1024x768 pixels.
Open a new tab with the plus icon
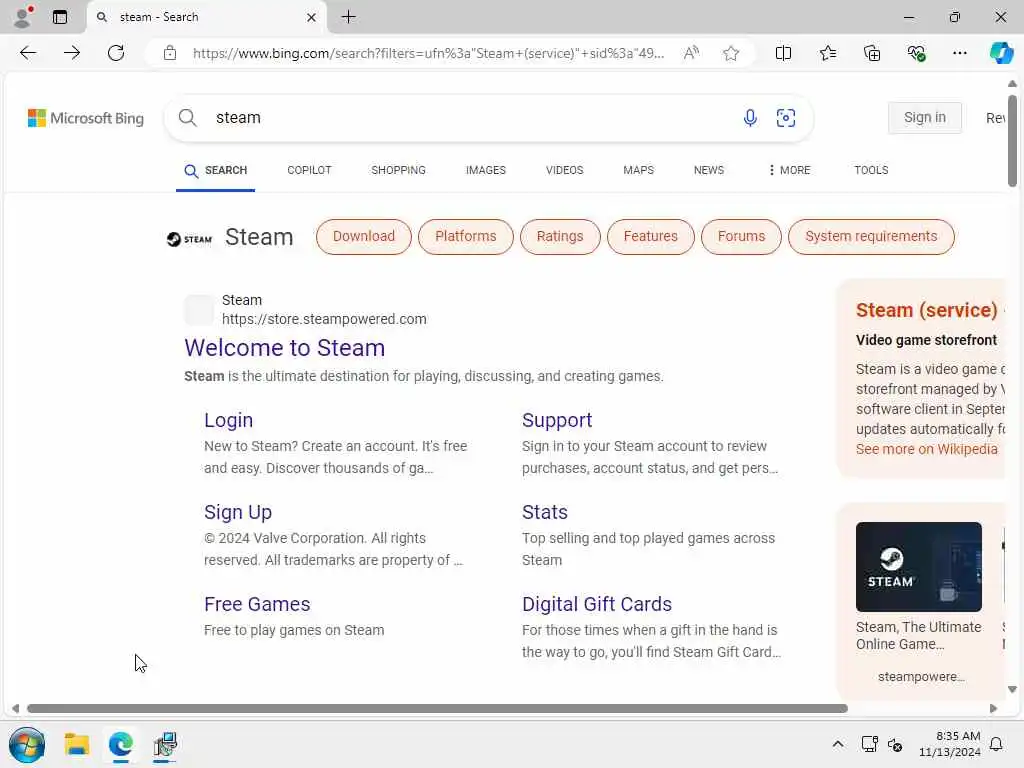click(x=349, y=17)
